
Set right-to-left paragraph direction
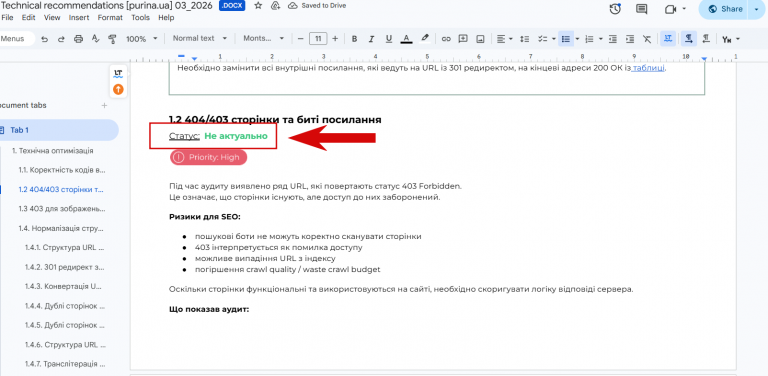coord(706,39)
